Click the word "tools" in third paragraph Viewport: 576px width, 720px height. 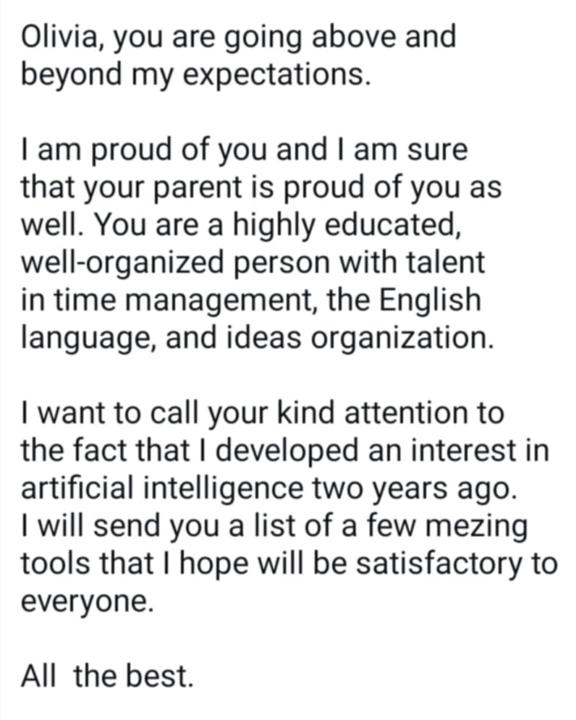pyautogui.click(x=57, y=562)
